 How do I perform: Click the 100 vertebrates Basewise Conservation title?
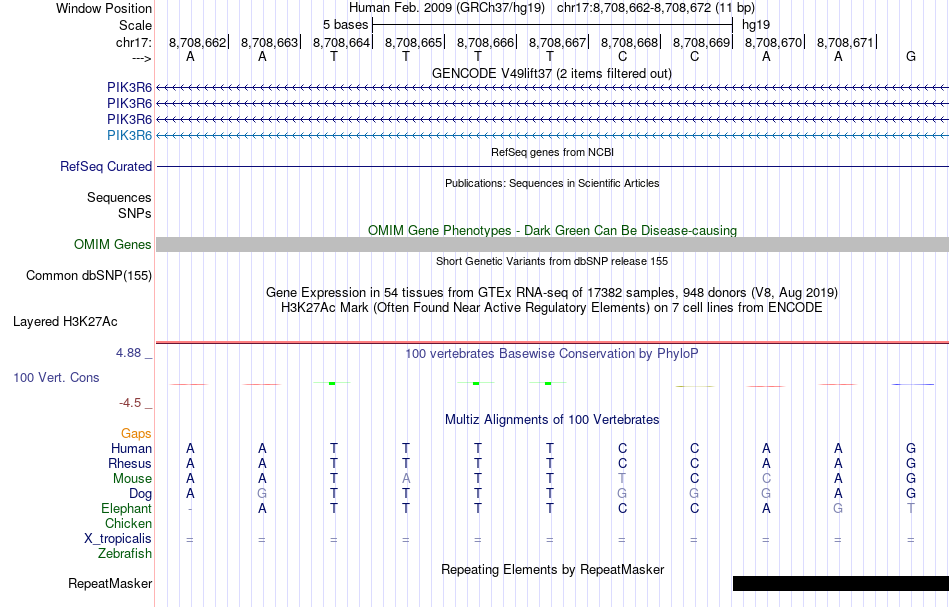click(x=552, y=353)
